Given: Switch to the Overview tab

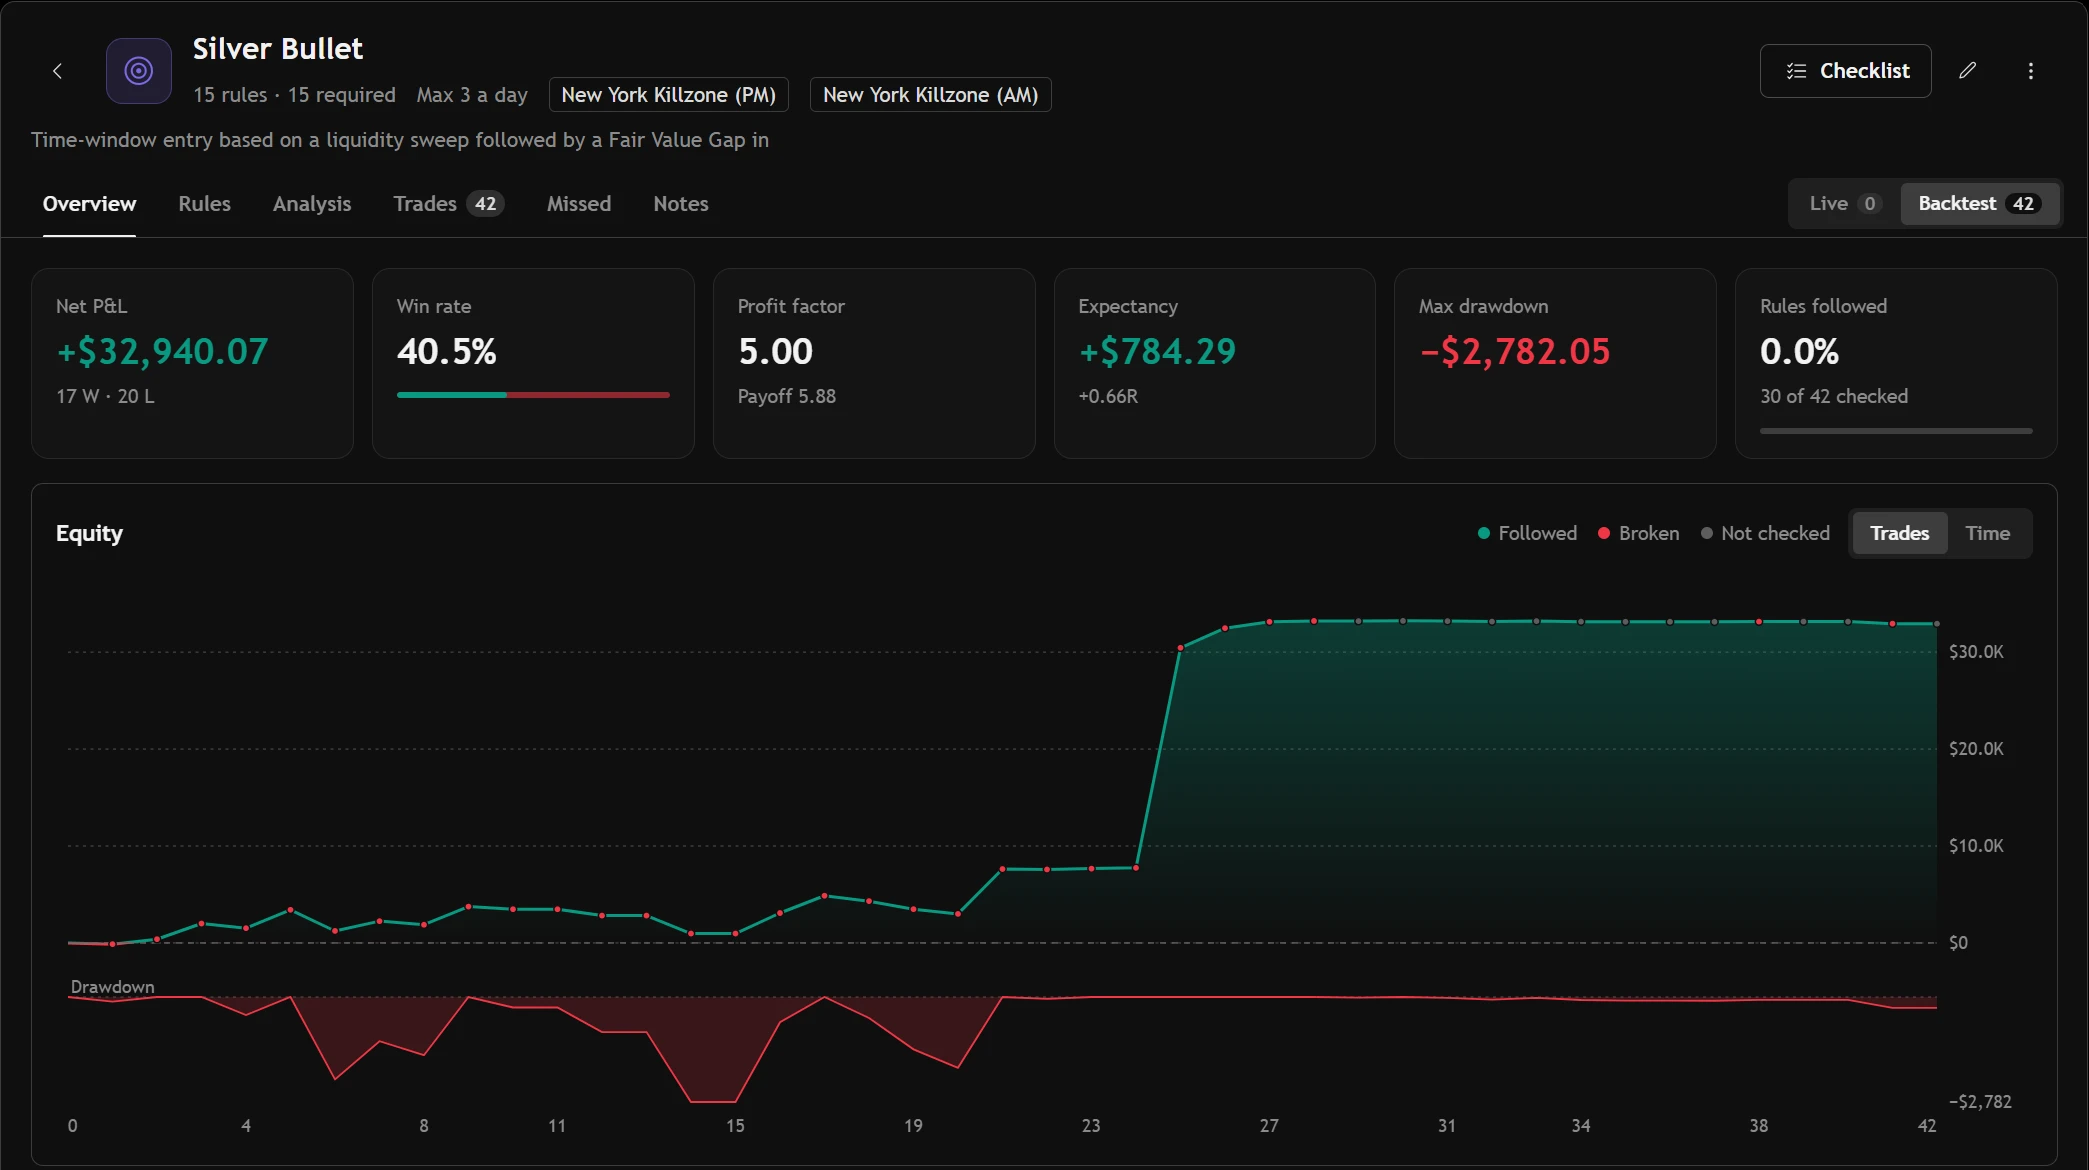Looking at the screenshot, I should click(89, 204).
